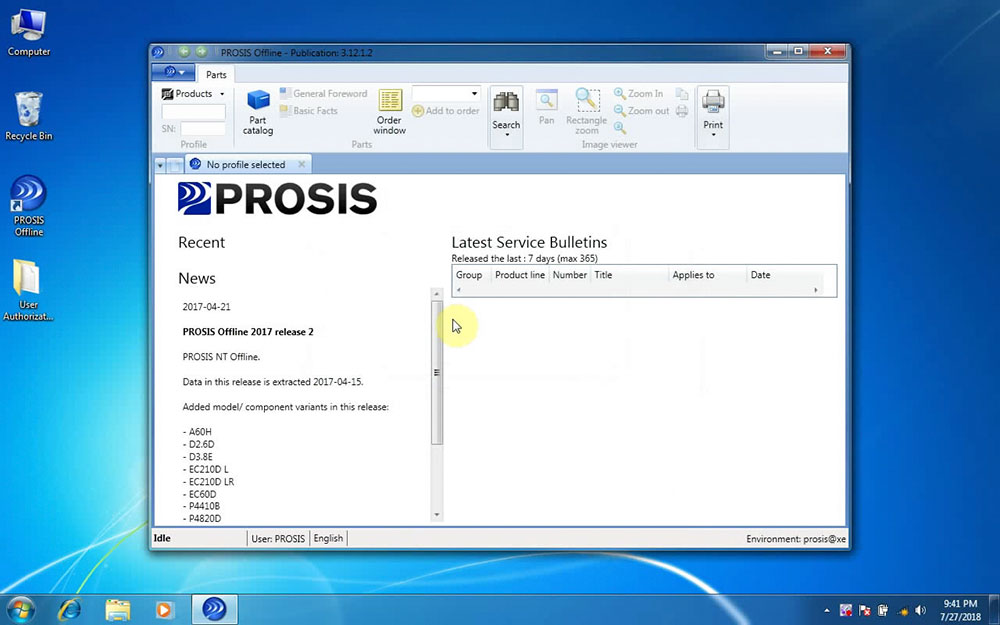Click the Date column header
This screenshot has width=1000, height=625.
point(761,275)
